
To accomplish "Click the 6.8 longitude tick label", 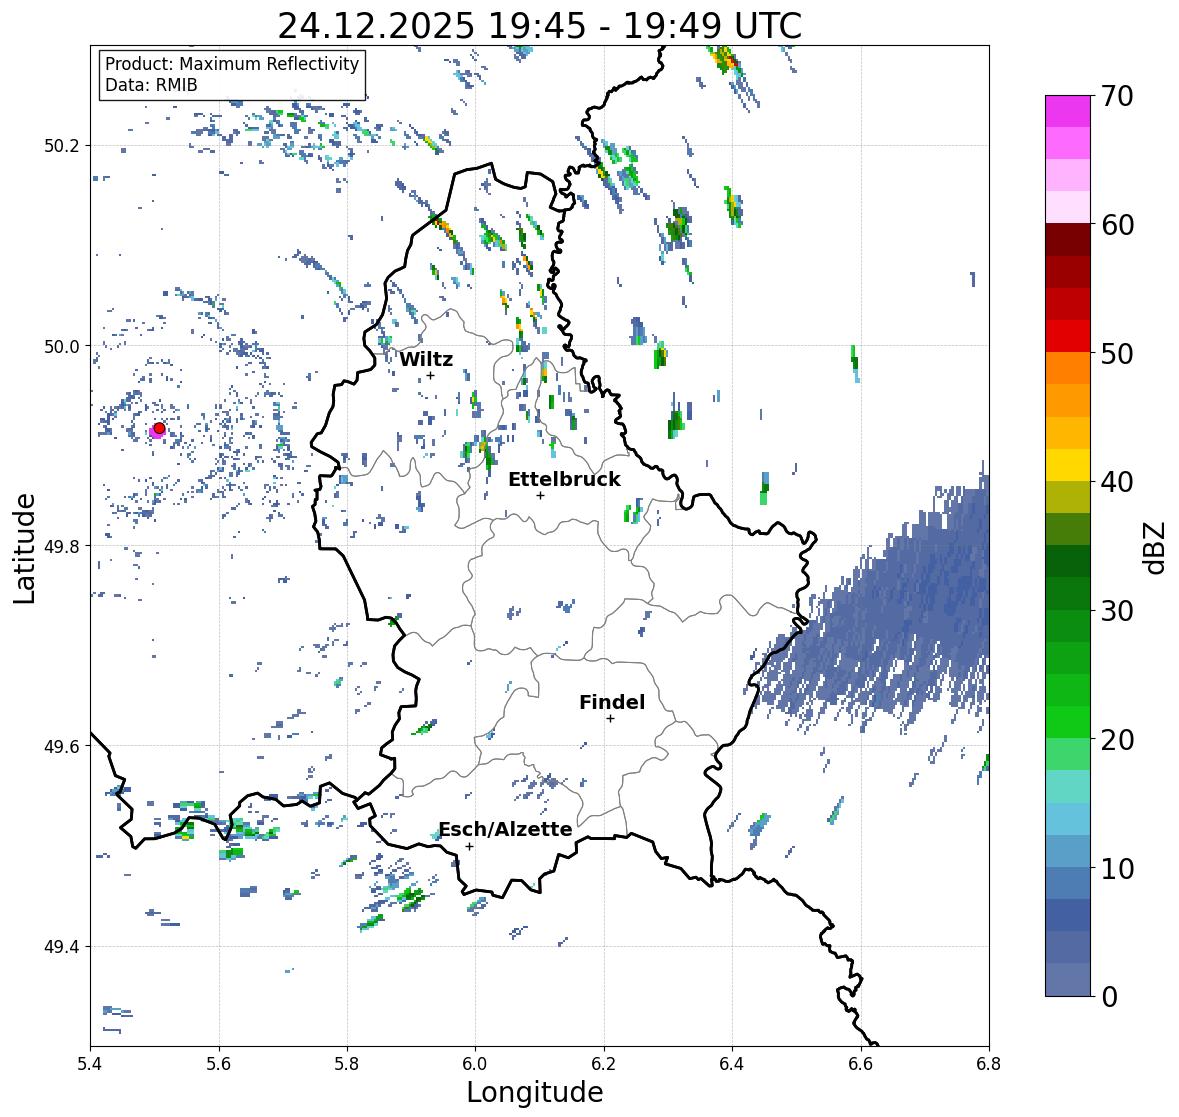I will (988, 1064).
